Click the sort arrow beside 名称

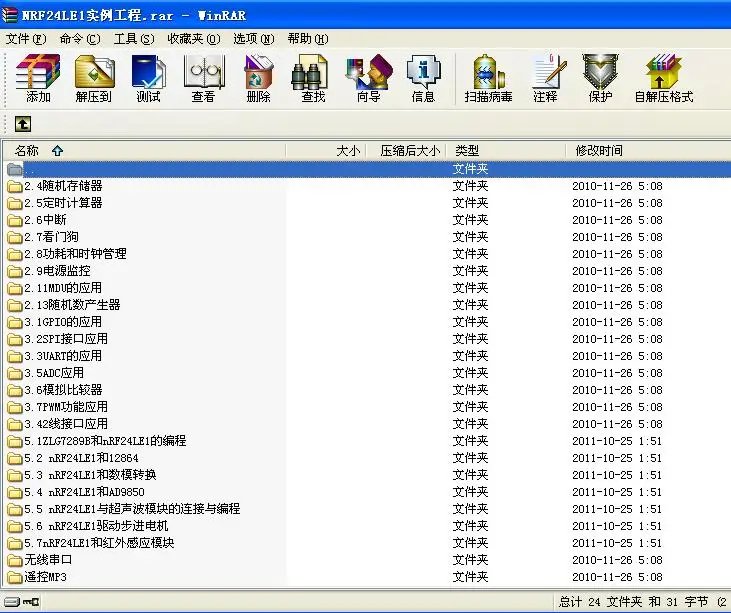pos(57,151)
